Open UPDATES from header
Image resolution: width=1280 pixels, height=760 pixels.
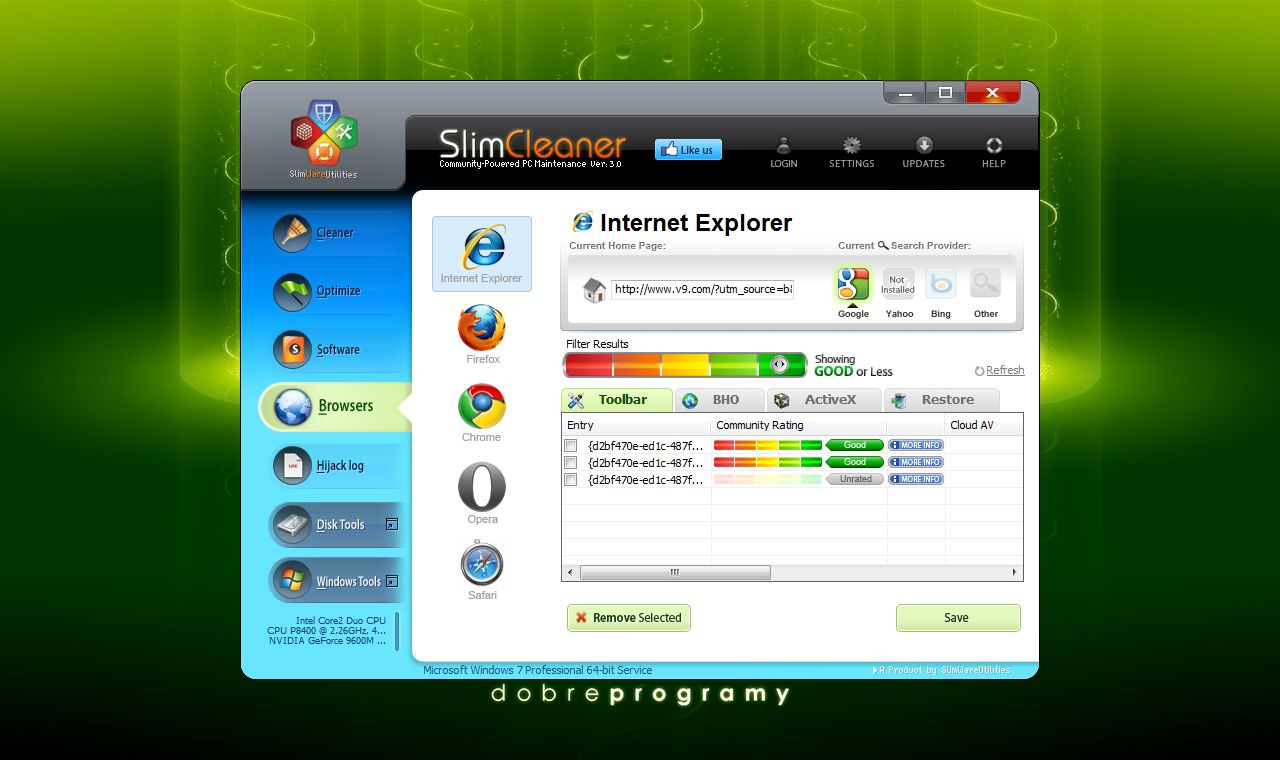pyautogui.click(x=924, y=152)
